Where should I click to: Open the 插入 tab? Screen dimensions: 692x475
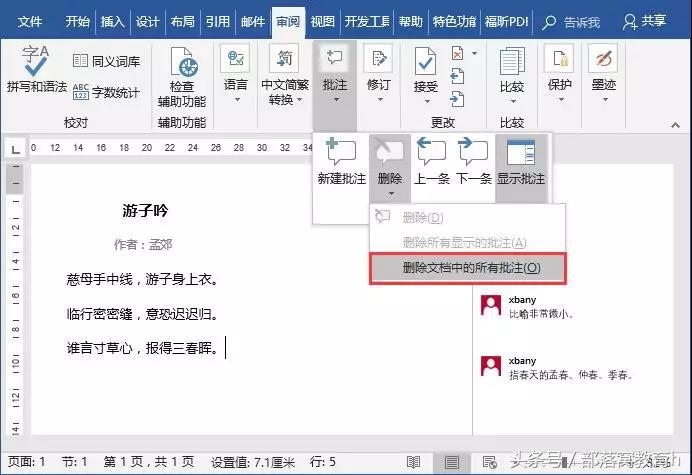(x=113, y=22)
